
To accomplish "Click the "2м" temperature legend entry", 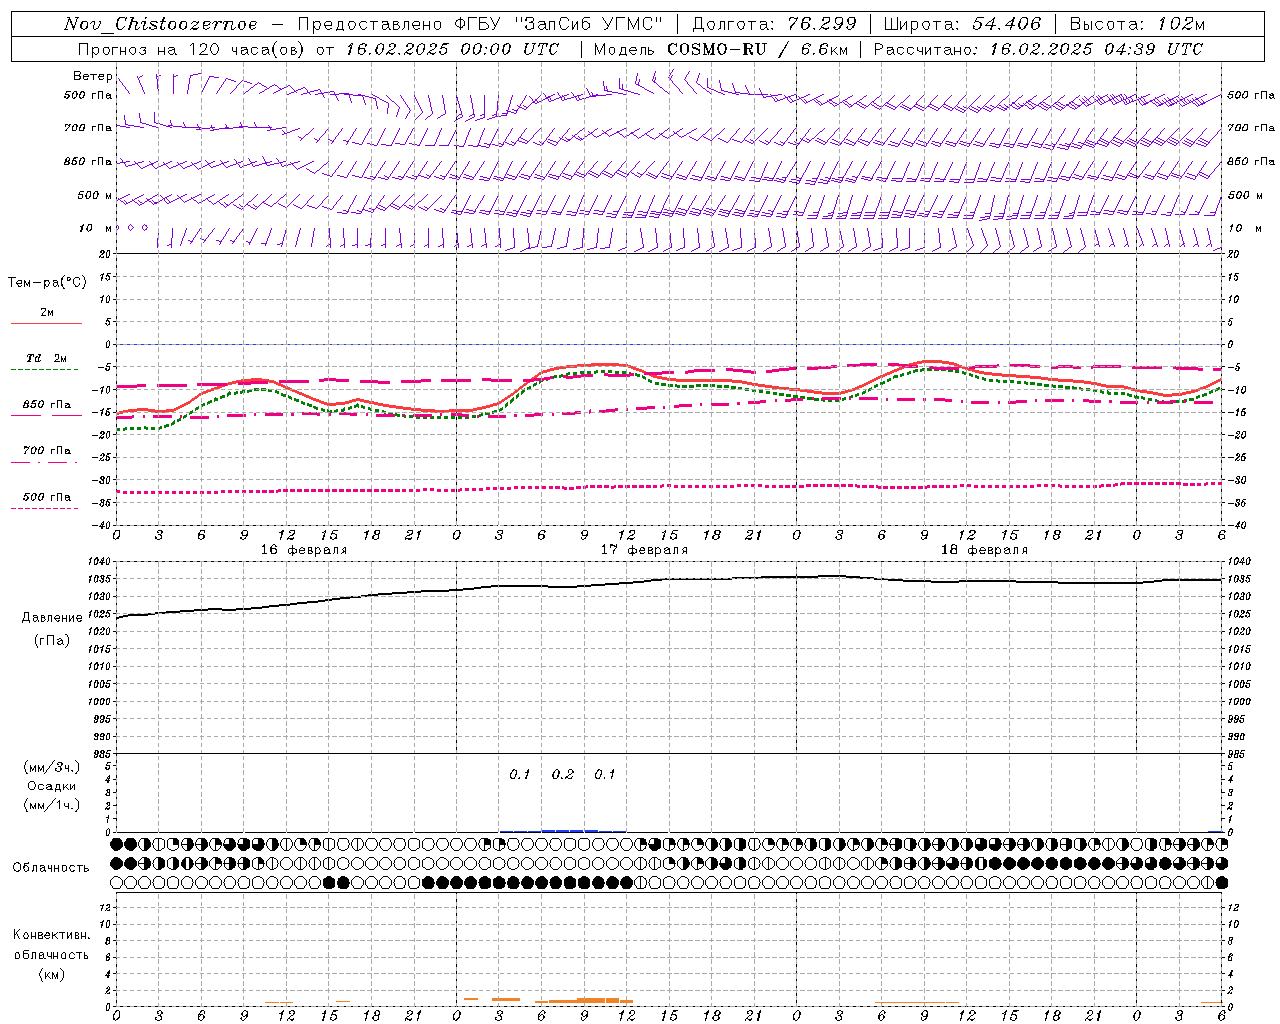I will pos(47,312).
